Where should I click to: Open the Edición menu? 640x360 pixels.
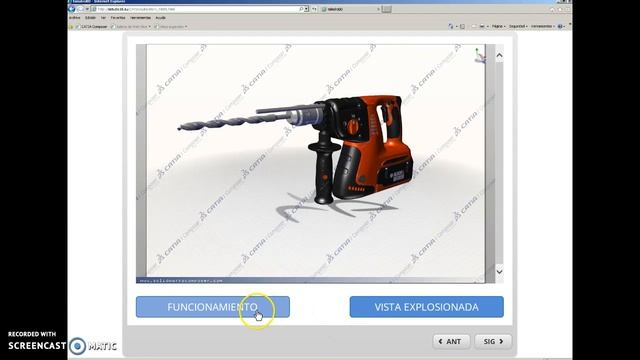90,18
